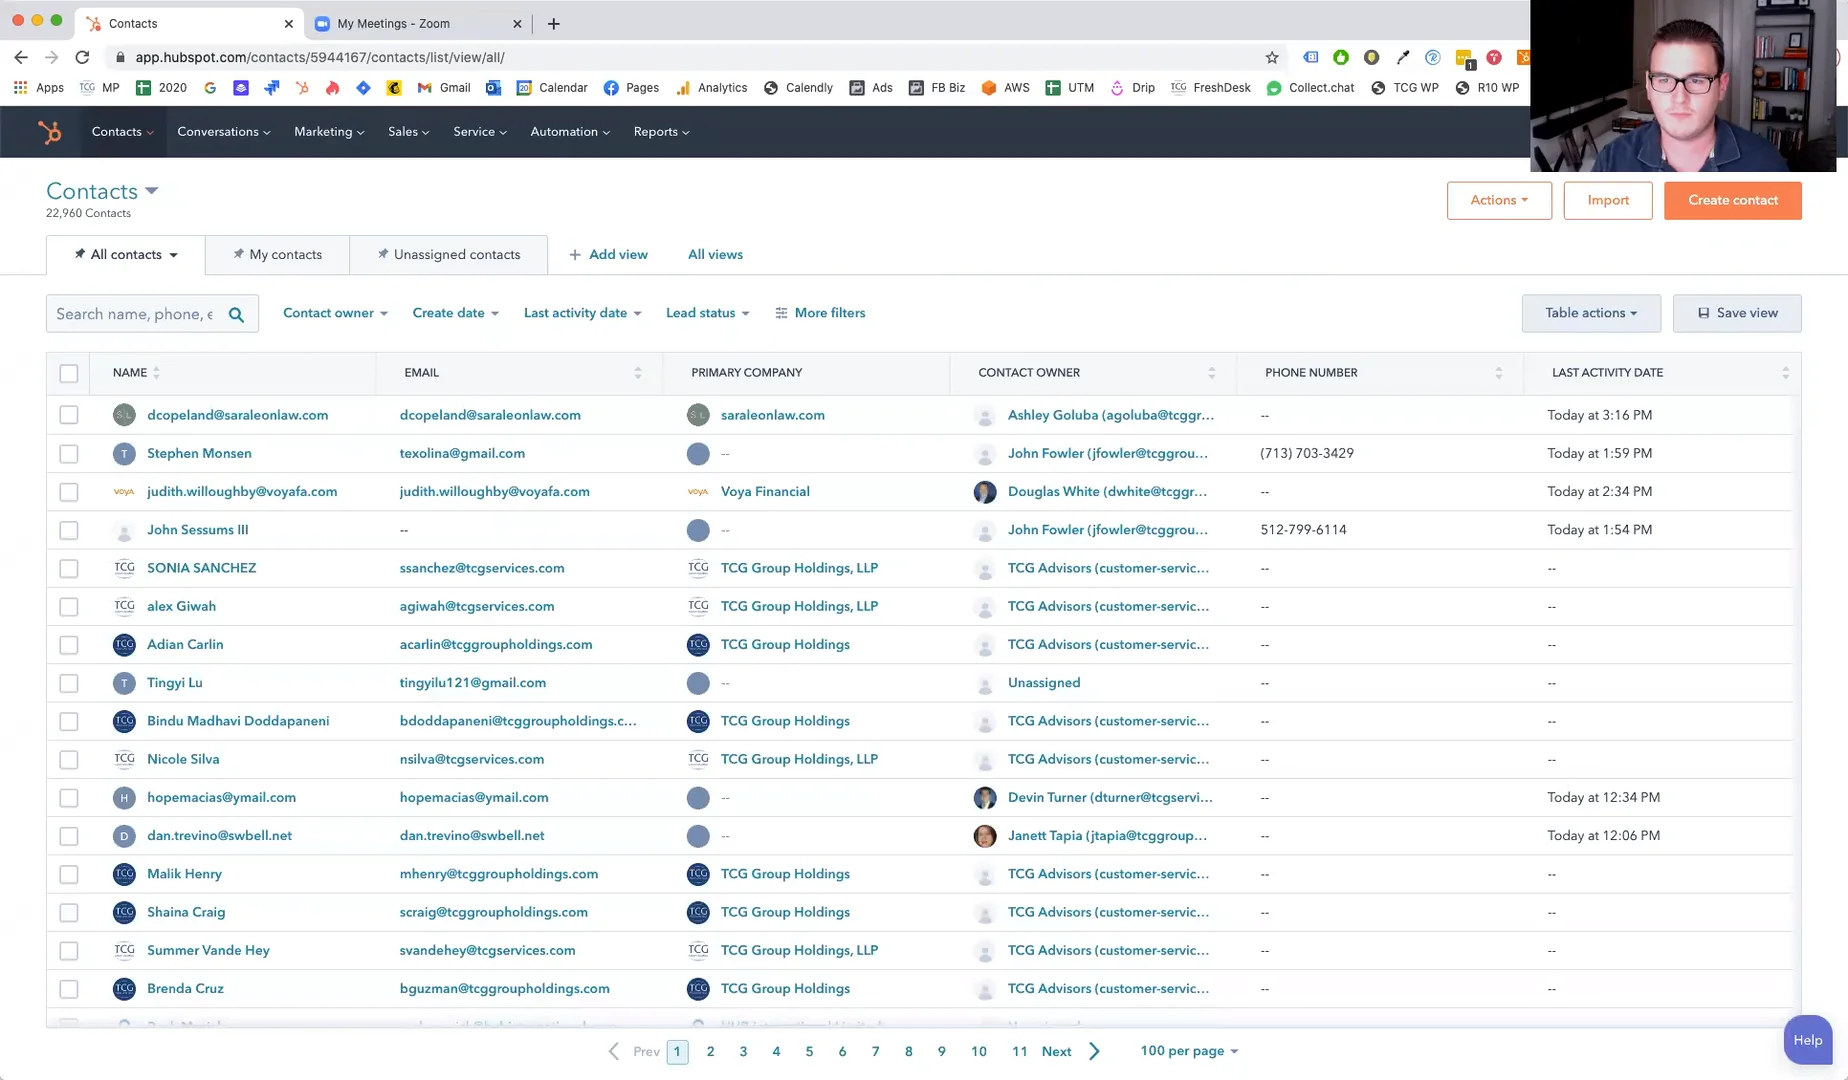Open the Marketing navigation menu
Viewport: 1848px width, 1080px height.
328,132
